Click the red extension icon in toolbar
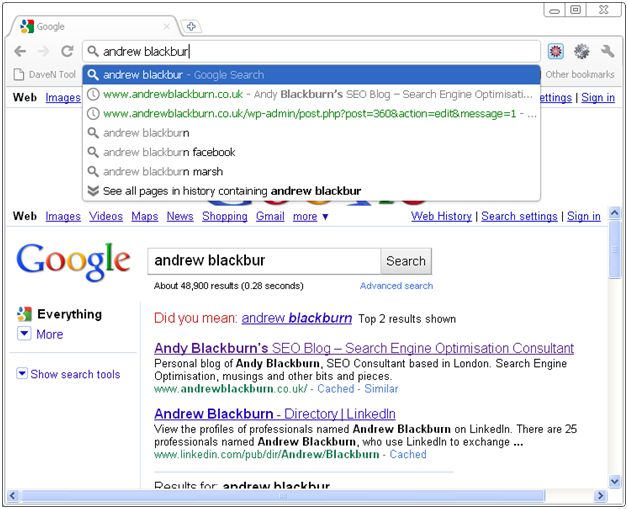 556,51
